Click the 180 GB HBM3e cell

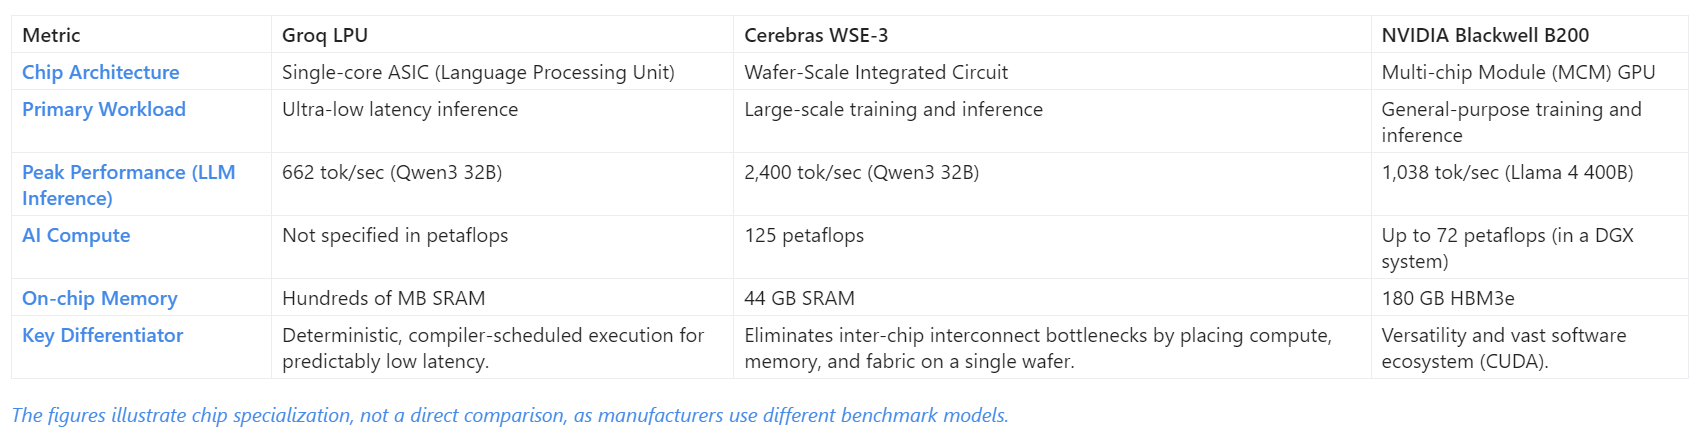[x=1529, y=298]
